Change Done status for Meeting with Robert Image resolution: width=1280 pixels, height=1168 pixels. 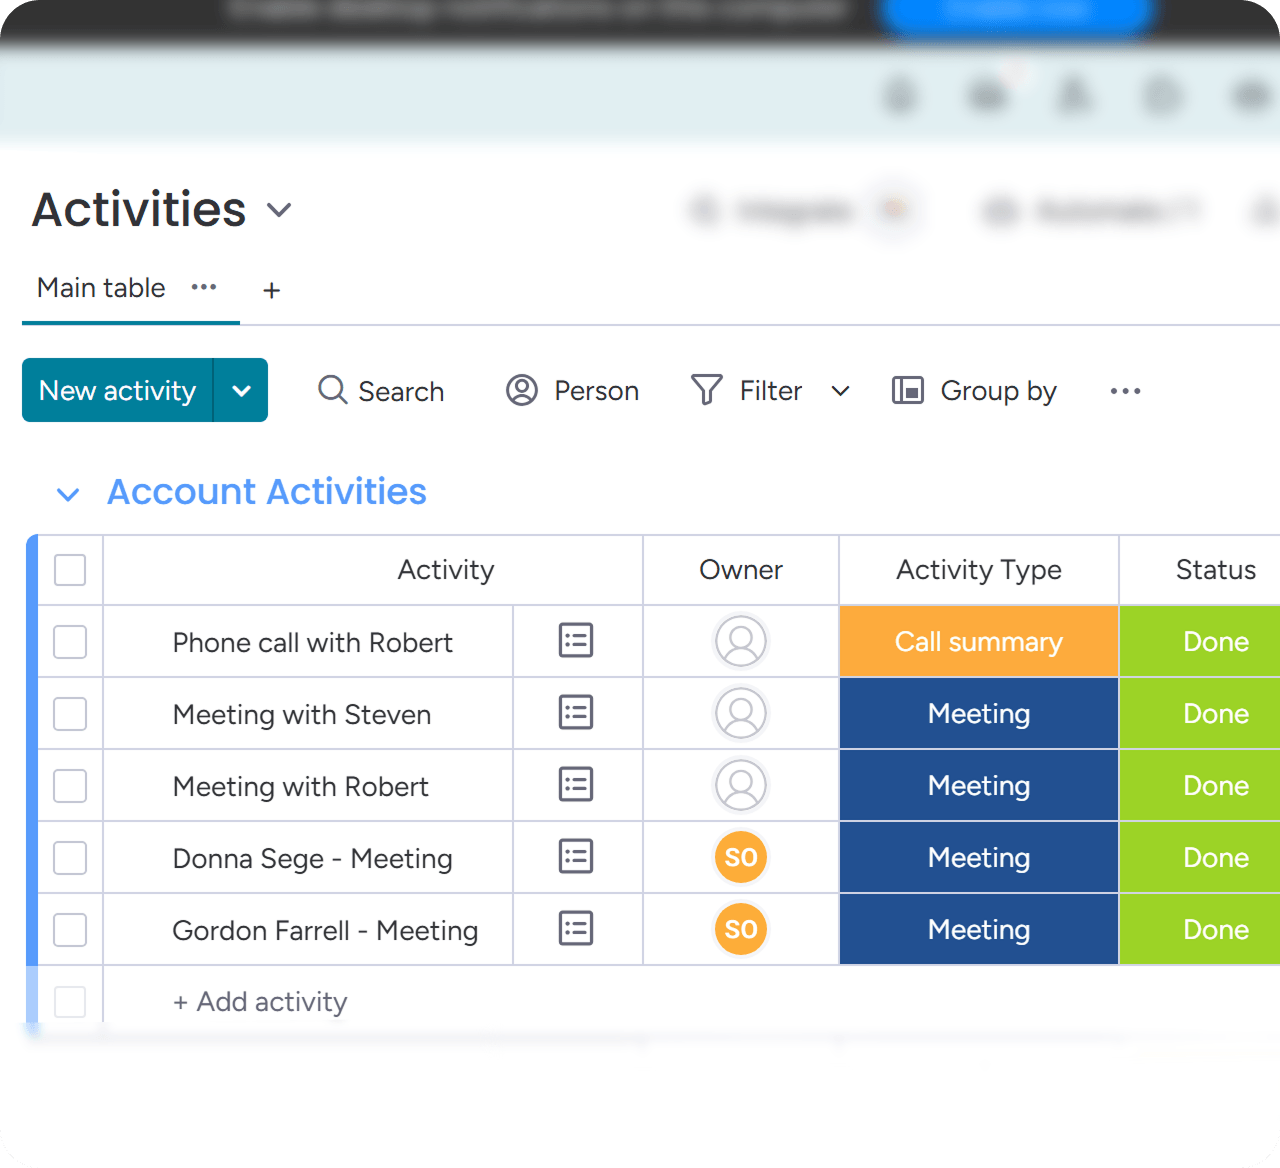[x=1200, y=785]
